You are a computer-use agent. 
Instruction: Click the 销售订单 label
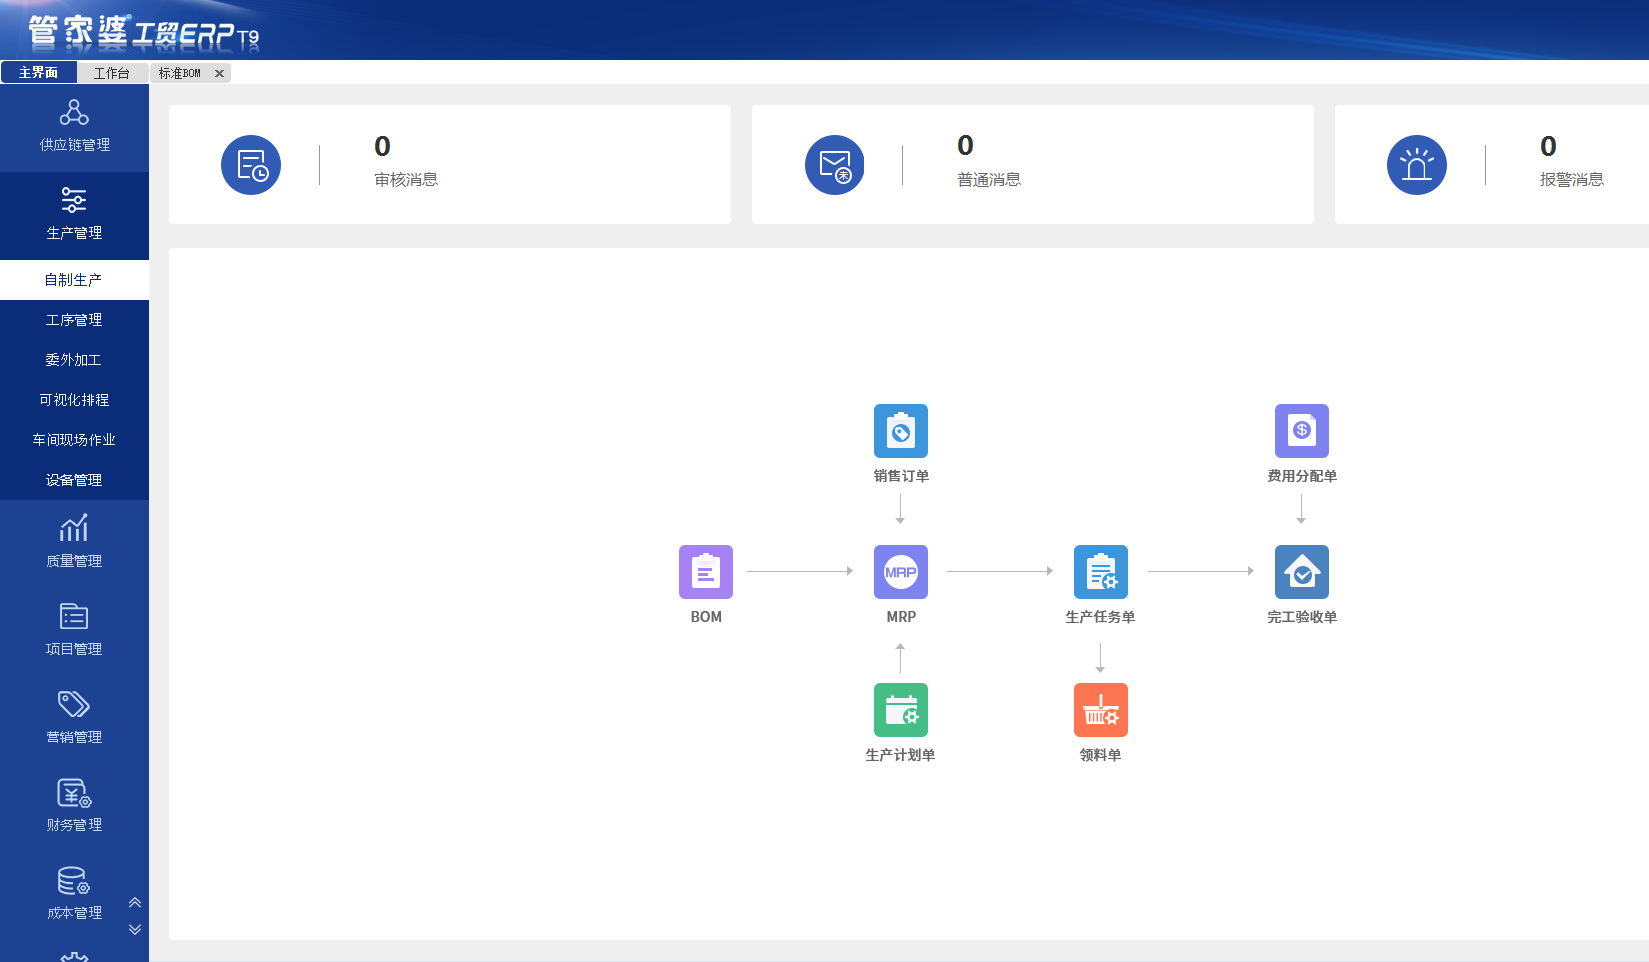click(901, 476)
